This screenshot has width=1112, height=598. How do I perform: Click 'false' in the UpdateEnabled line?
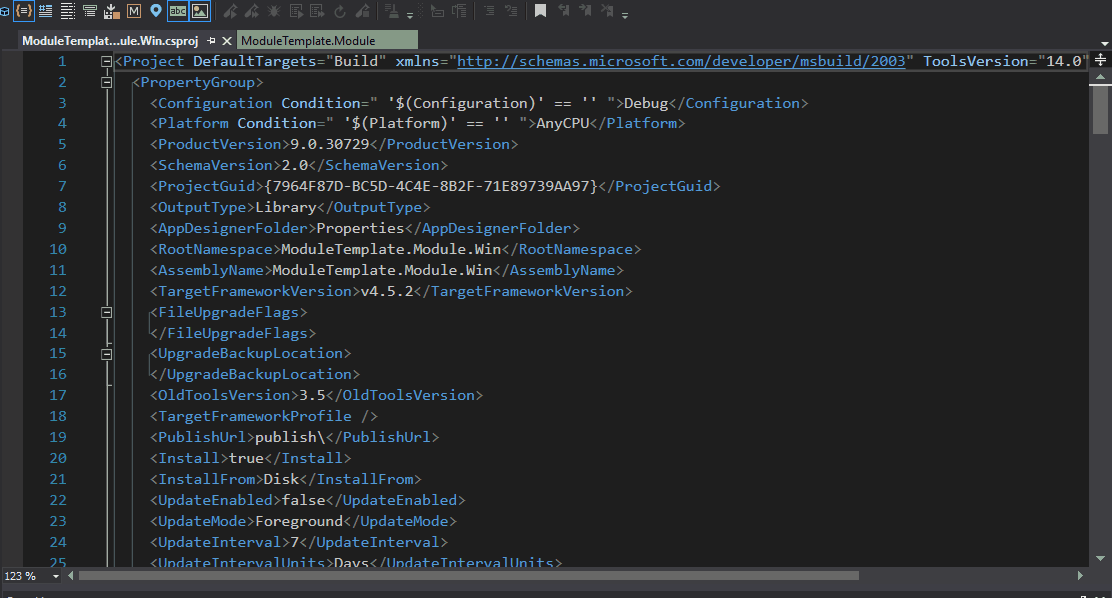304,501
